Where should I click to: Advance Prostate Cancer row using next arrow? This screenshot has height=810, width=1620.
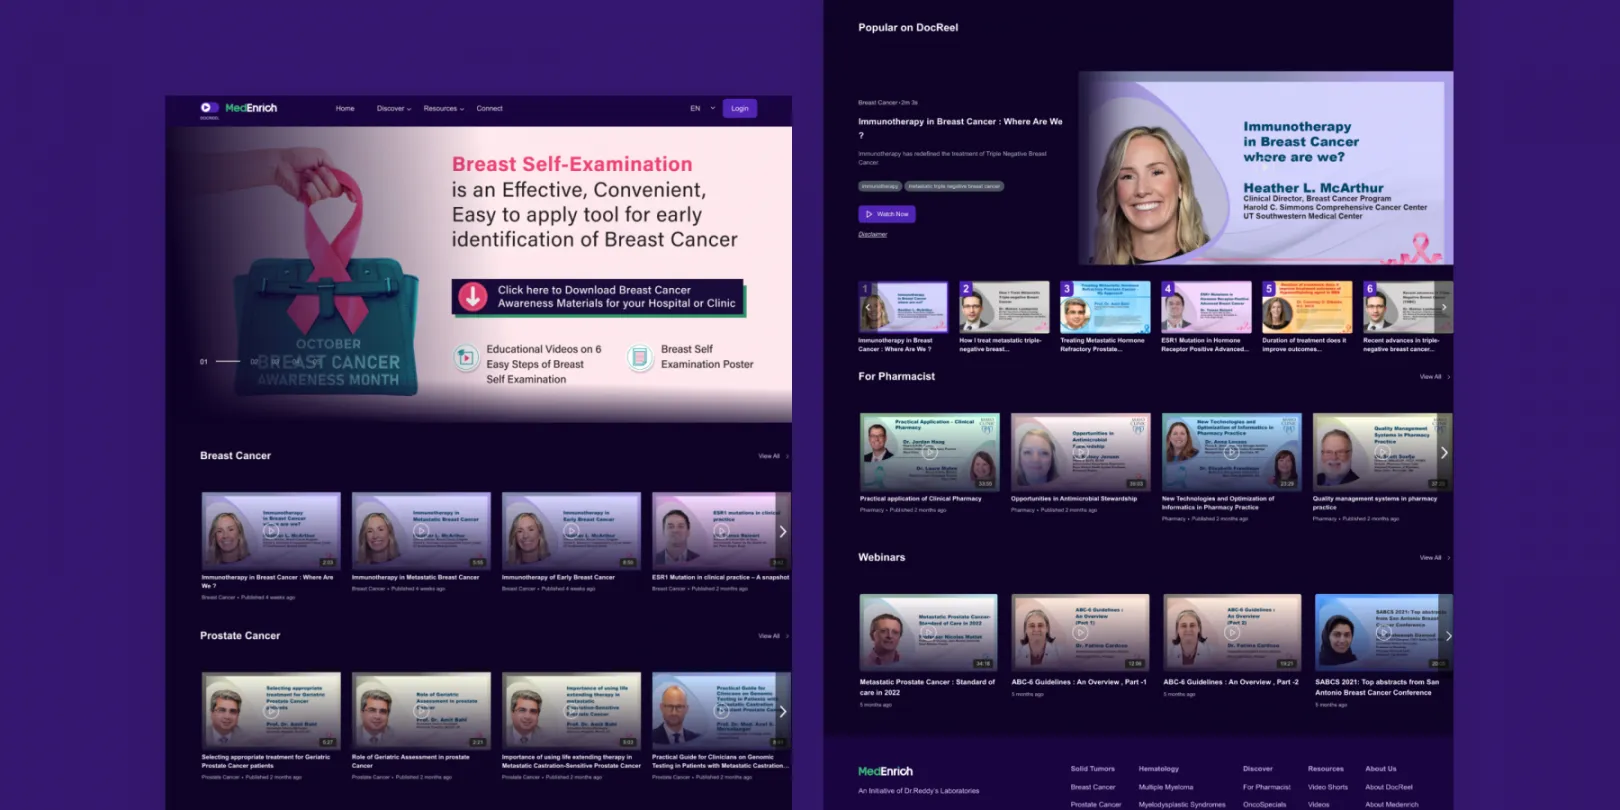pyautogui.click(x=782, y=711)
